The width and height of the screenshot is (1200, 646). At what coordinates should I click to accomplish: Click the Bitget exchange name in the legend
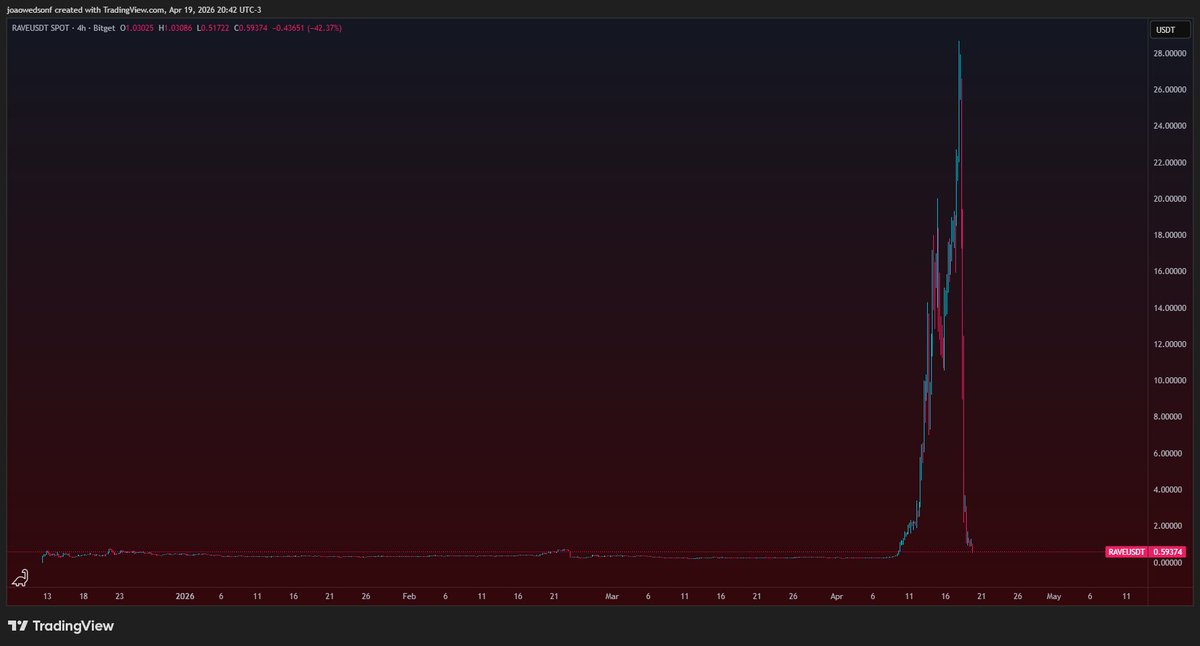click(x=103, y=28)
